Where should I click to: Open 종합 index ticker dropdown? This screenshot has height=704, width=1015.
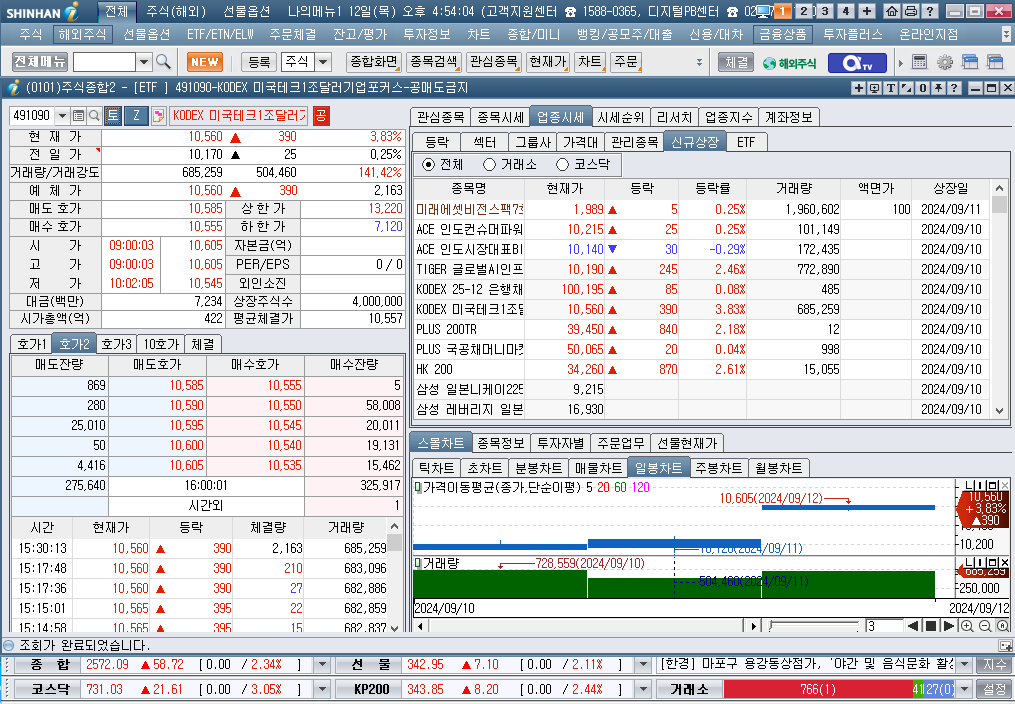pyautogui.click(x=322, y=665)
